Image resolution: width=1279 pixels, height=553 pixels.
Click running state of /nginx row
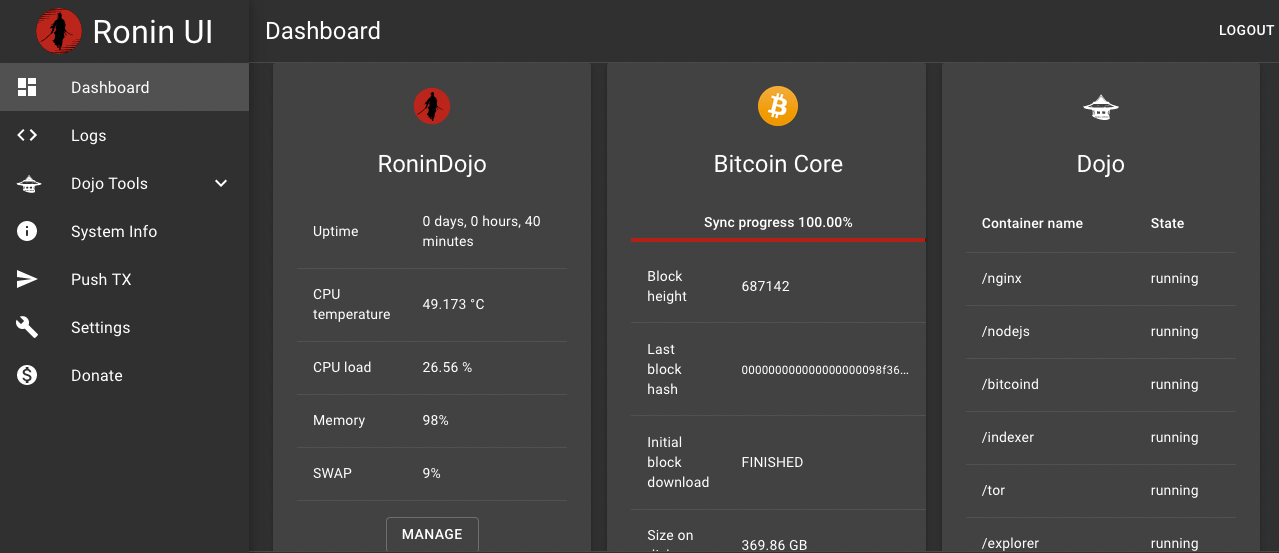(1174, 278)
